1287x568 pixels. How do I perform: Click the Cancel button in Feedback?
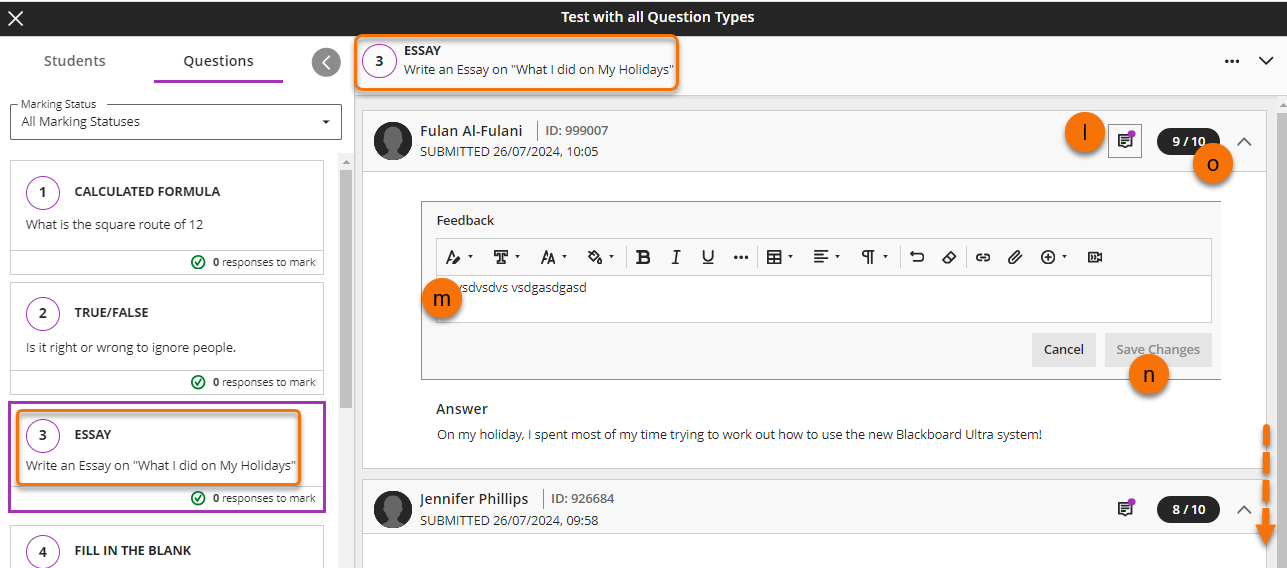[1063, 349]
